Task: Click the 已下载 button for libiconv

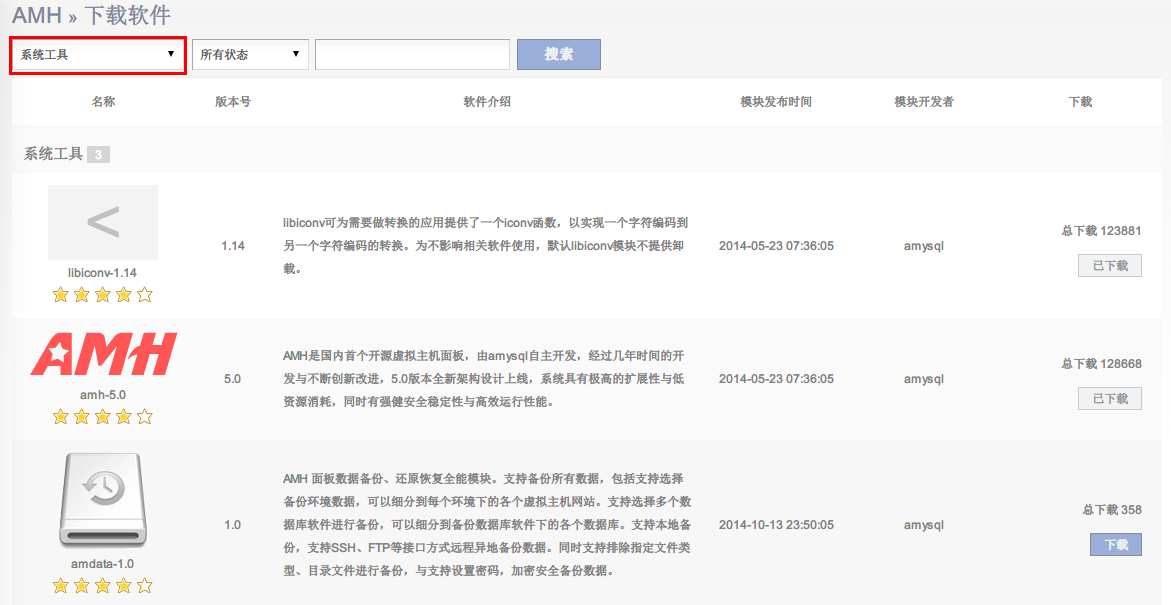Action: pyautogui.click(x=1109, y=265)
